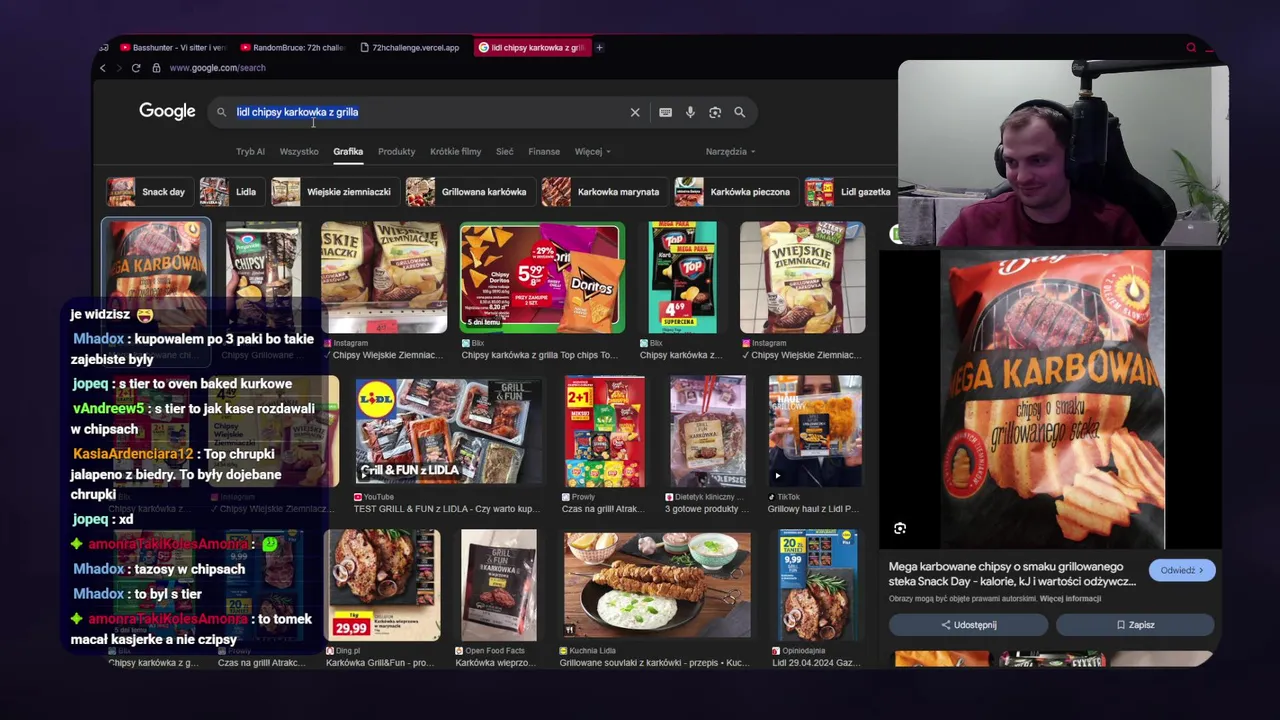Go back with the browser back arrow
Screen dimensions: 1280x720
tap(102, 68)
